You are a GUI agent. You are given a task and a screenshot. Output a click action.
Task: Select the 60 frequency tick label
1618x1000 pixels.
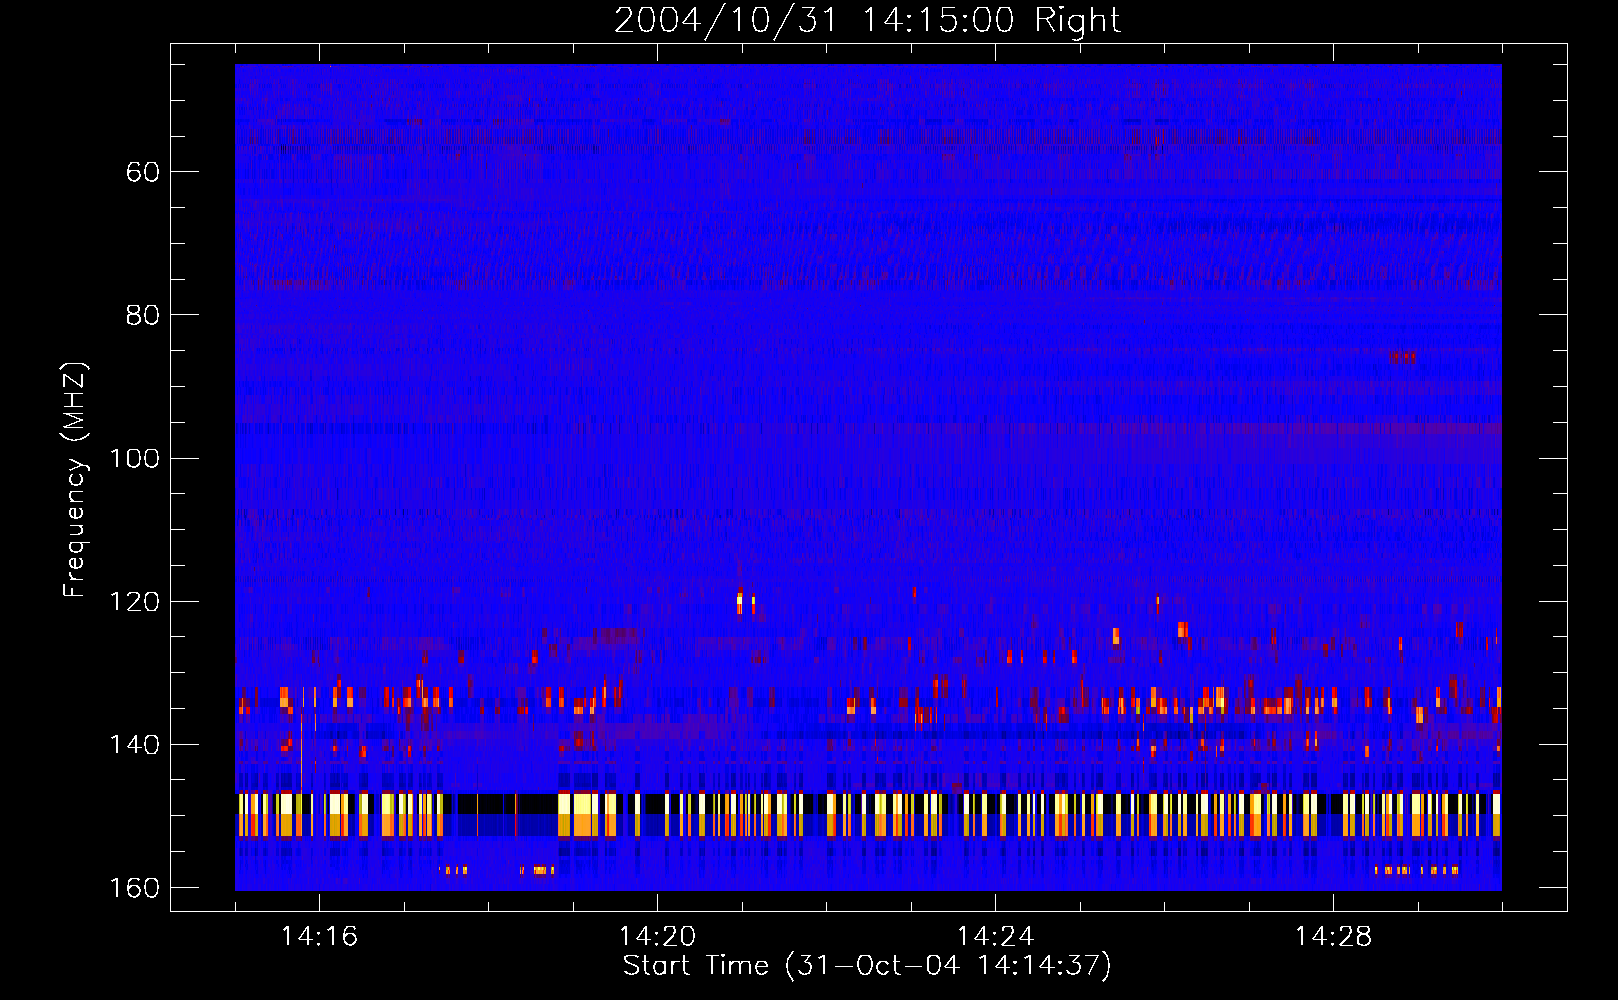point(143,172)
